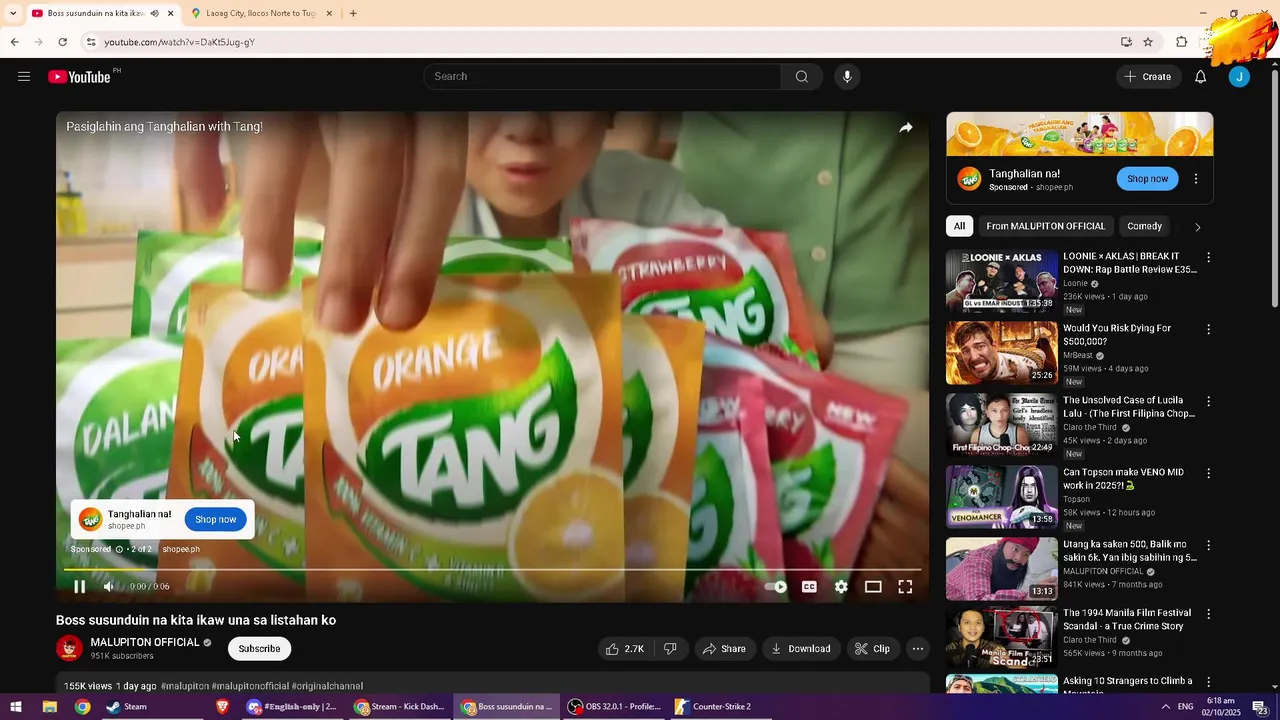Screen dimensions: 1280x720
Task: Click the Create button
Action: click(x=1147, y=77)
